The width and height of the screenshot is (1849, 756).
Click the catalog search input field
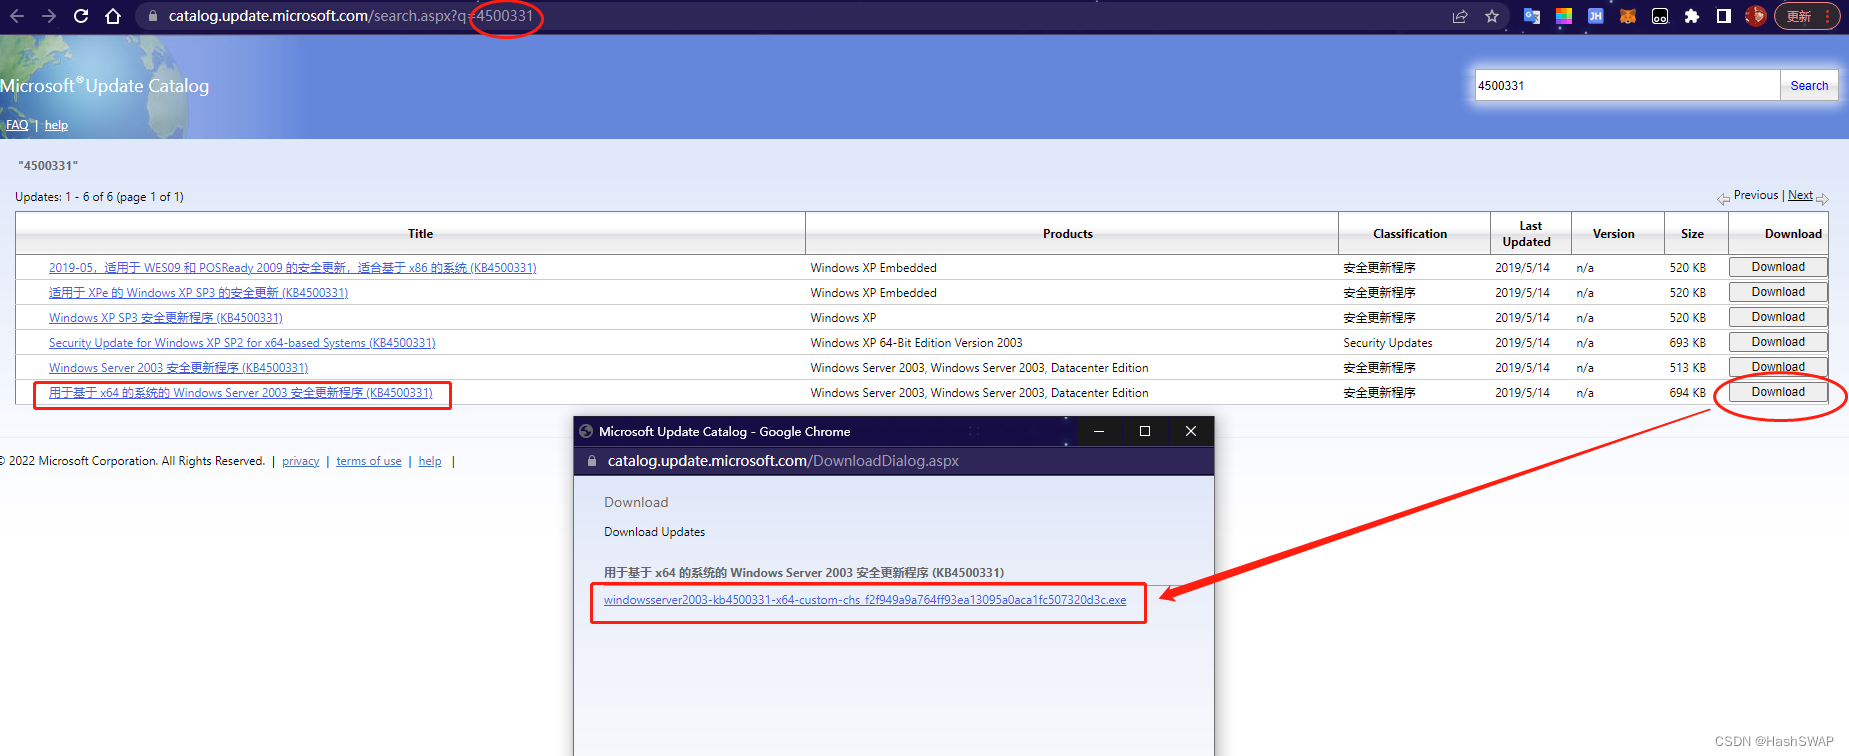(x=1627, y=85)
